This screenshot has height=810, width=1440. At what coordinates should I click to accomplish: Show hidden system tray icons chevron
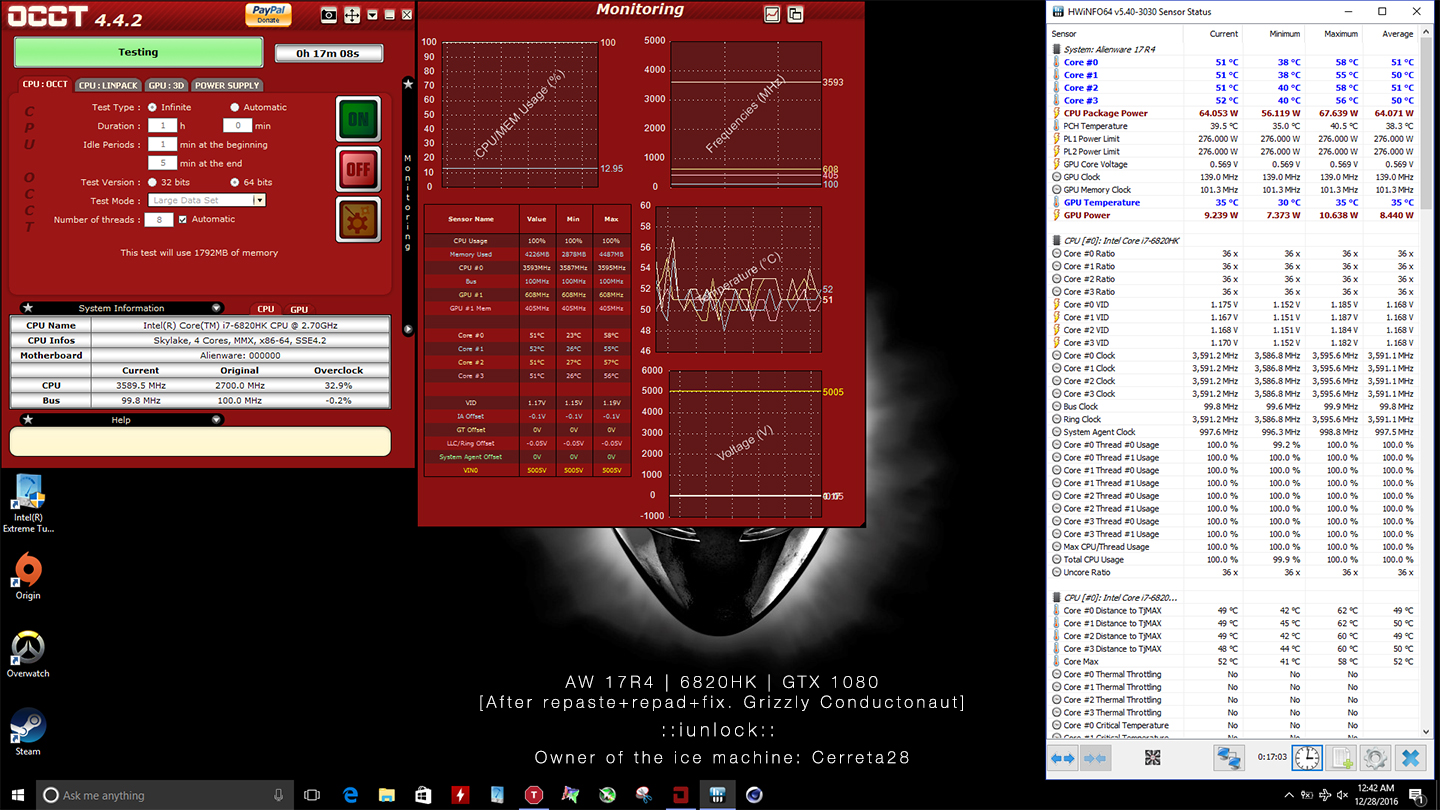click(1287, 795)
